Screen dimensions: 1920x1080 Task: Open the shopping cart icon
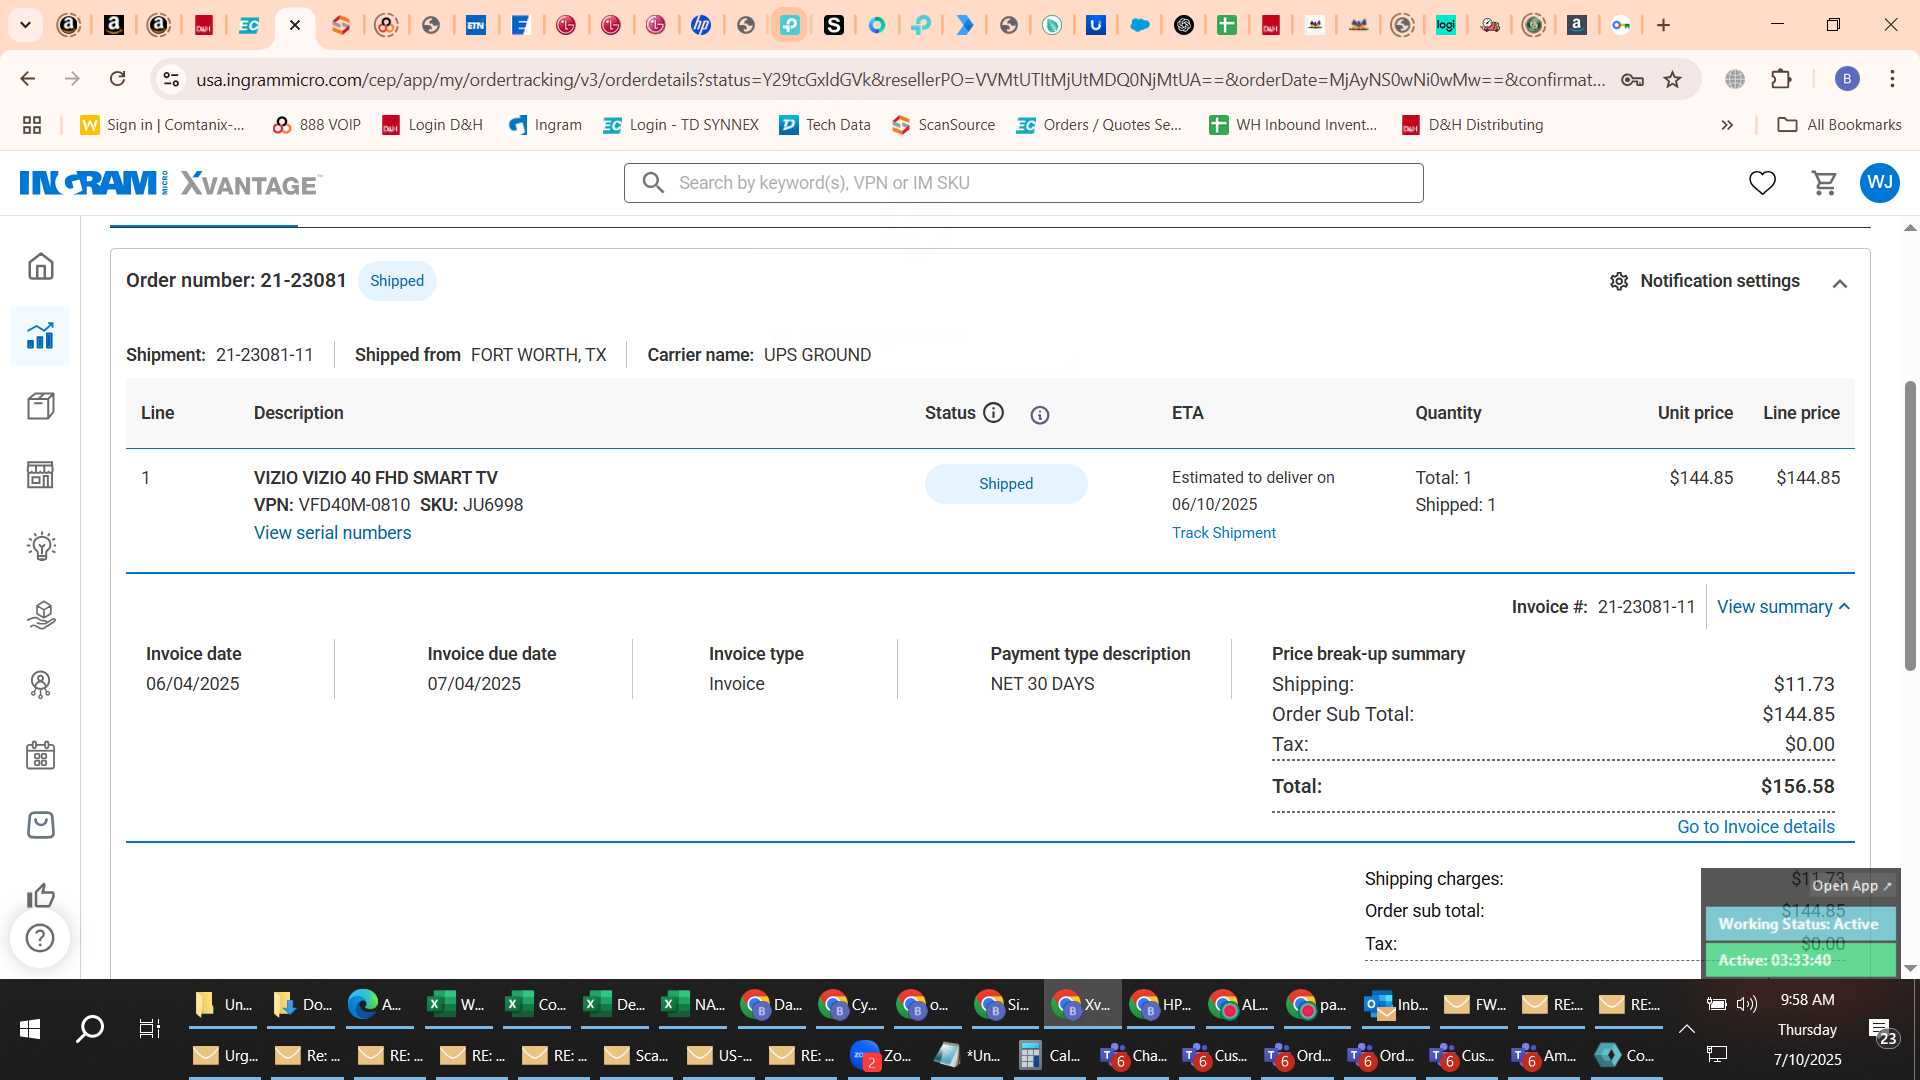click(1825, 183)
